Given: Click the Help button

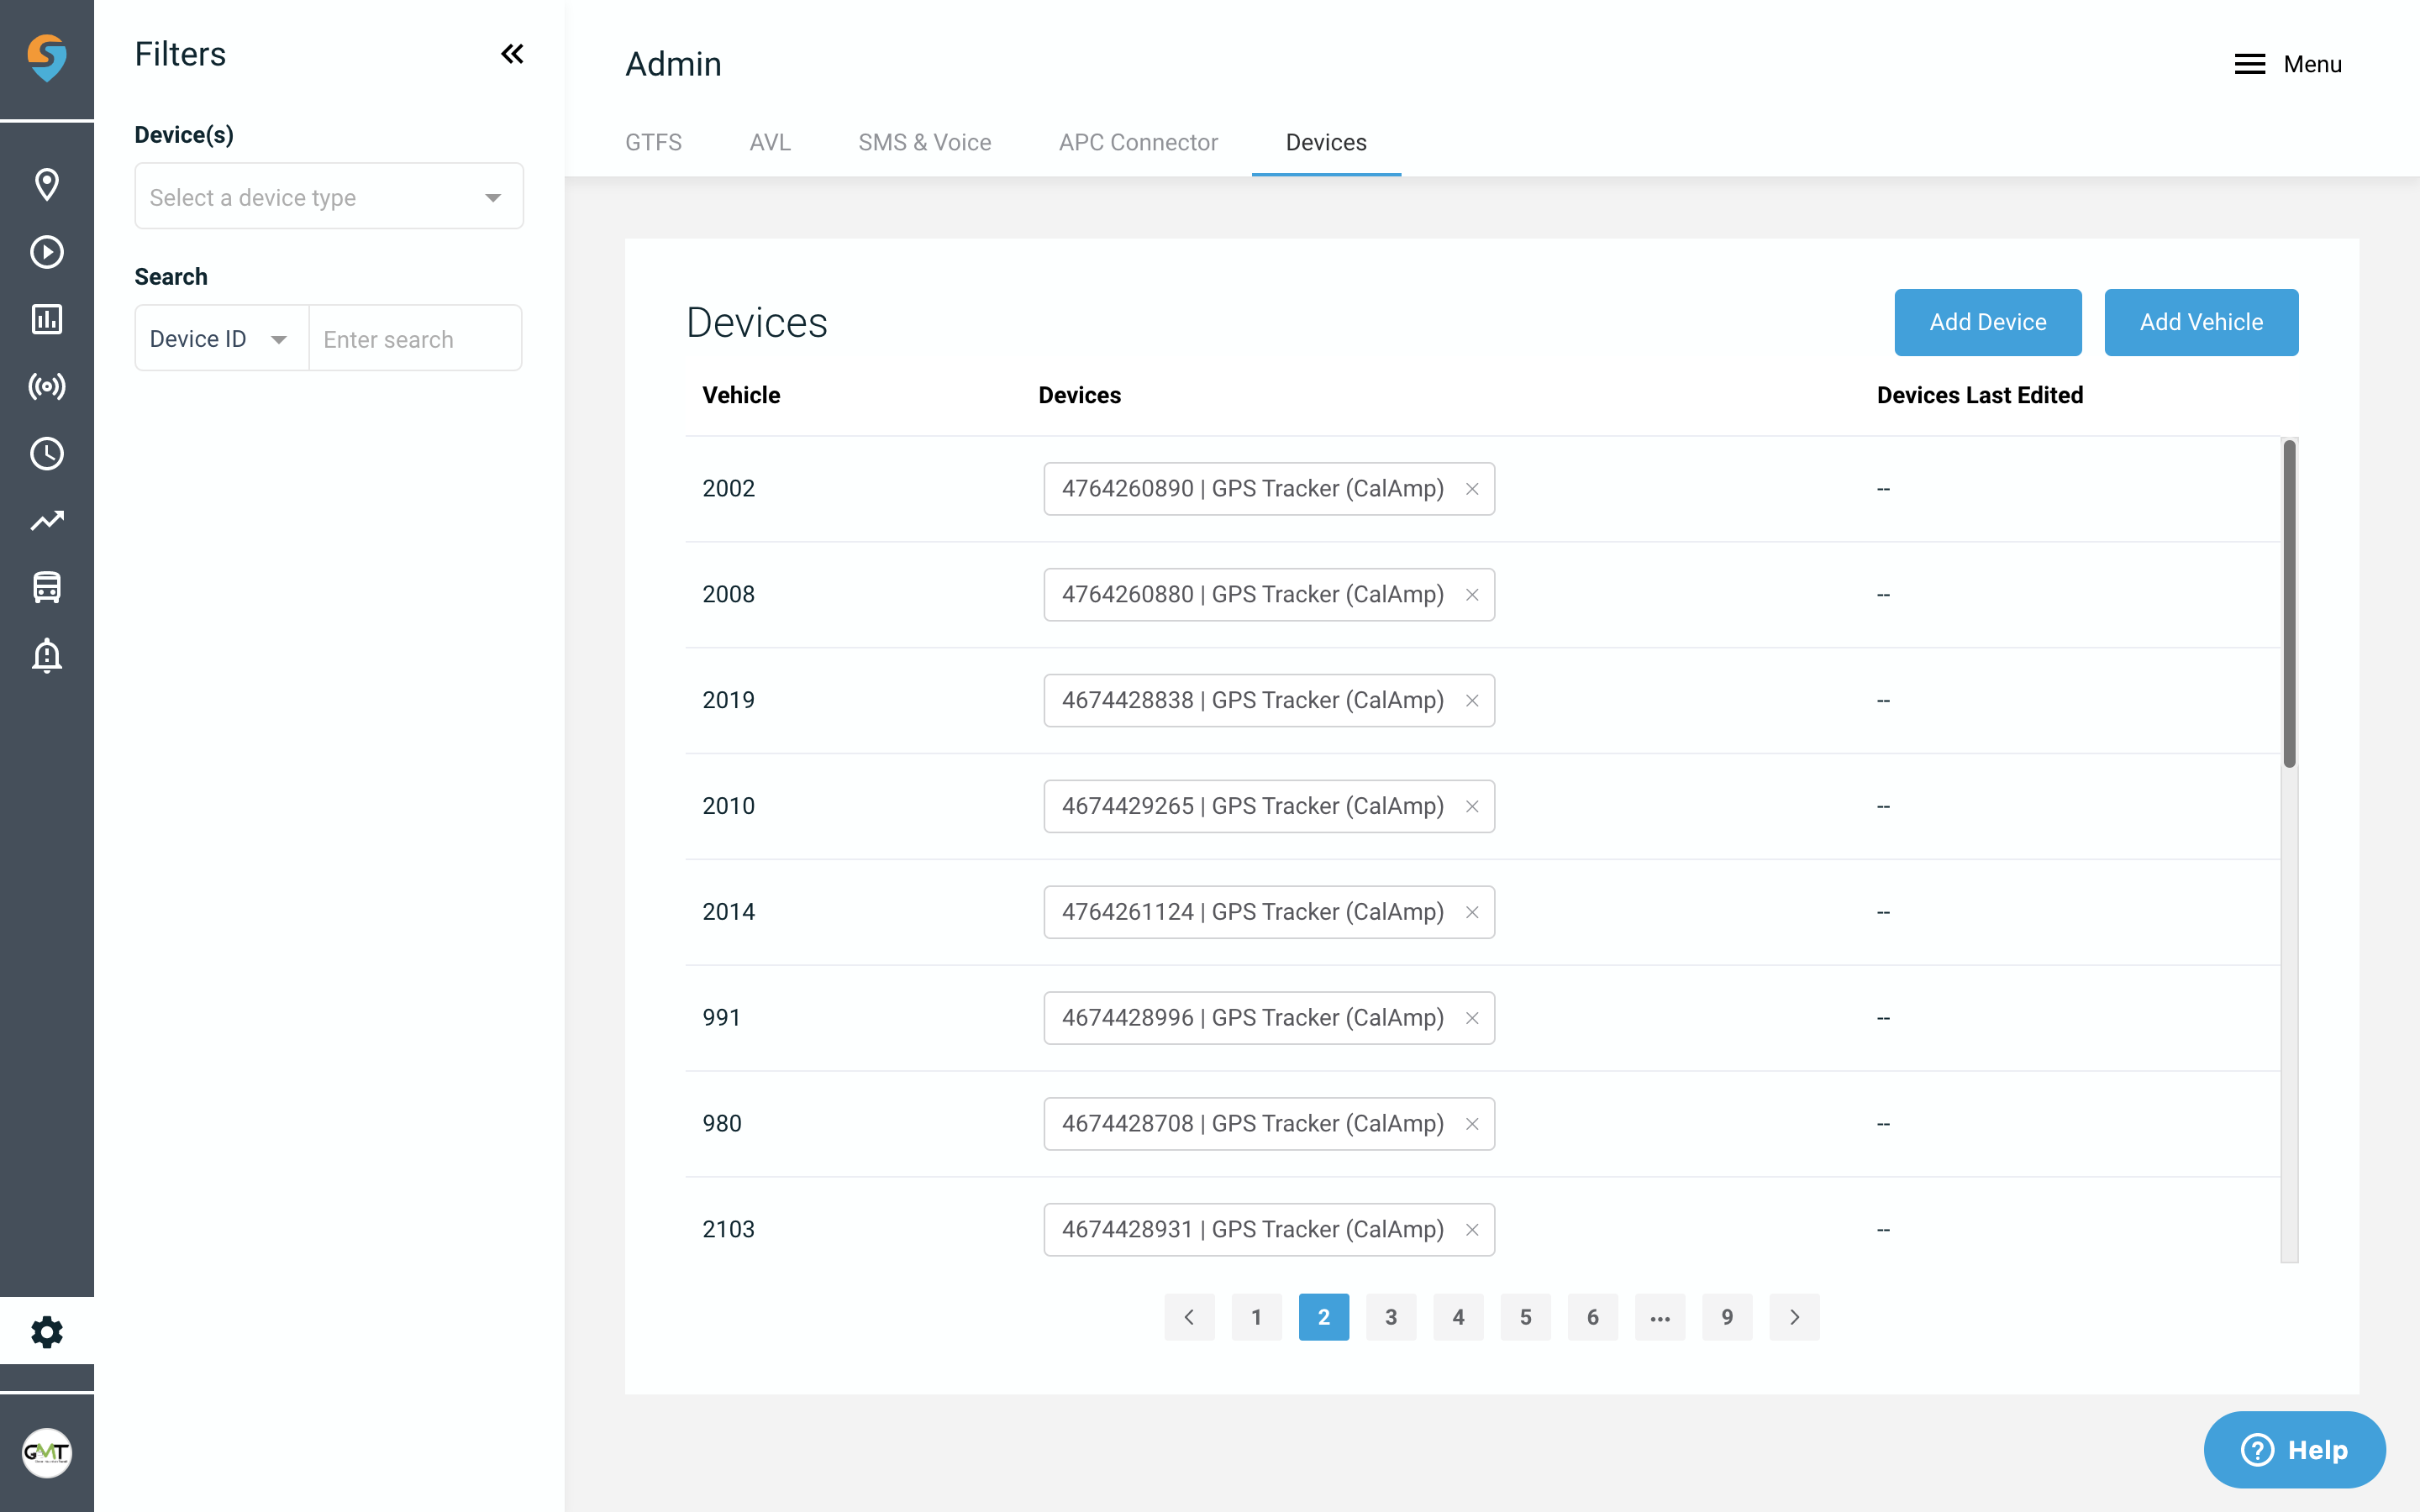Looking at the screenshot, I should (x=2295, y=1449).
